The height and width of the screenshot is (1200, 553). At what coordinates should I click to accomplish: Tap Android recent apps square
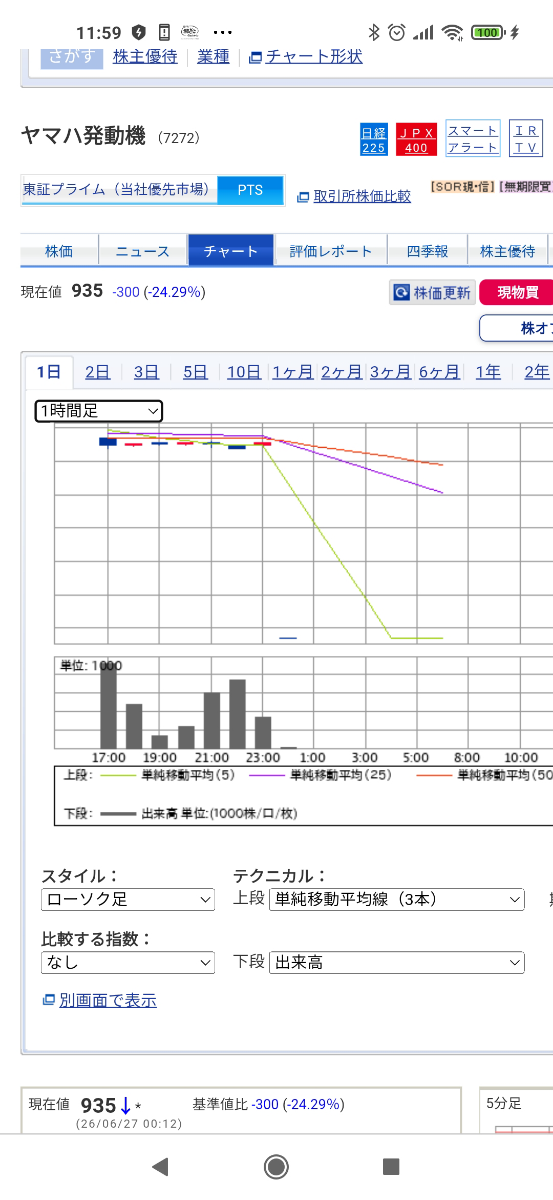pyautogui.click(x=392, y=1166)
